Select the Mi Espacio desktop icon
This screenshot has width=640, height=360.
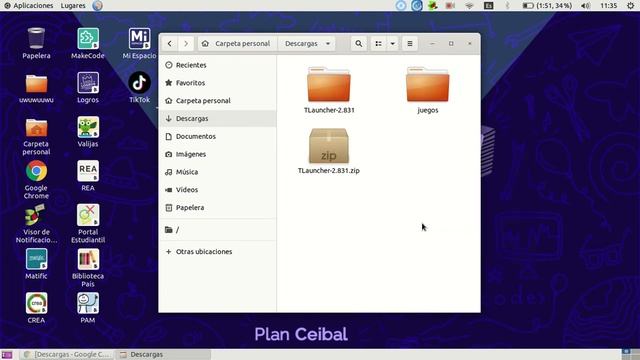(x=140, y=43)
